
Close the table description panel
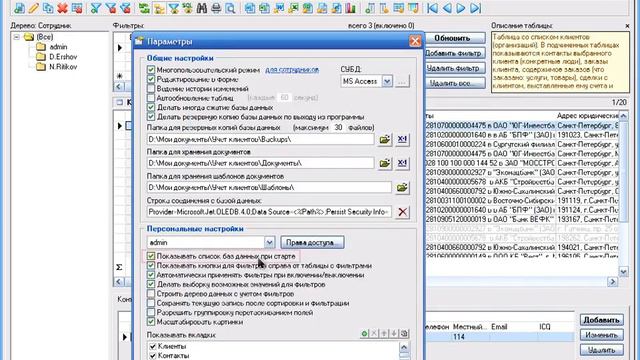click(627, 26)
